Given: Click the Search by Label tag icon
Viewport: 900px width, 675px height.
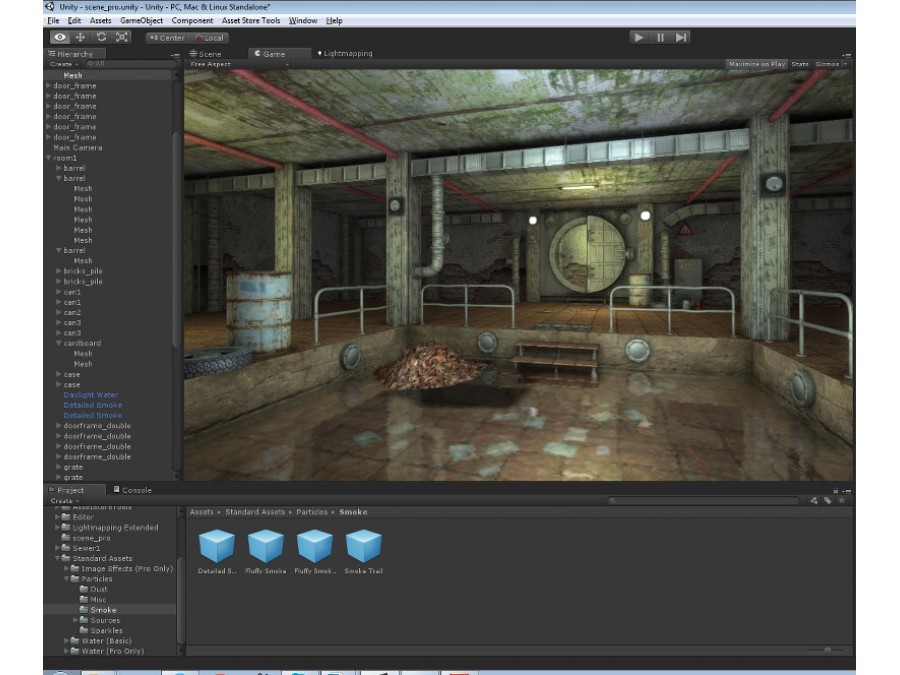Looking at the screenshot, I should [x=828, y=501].
